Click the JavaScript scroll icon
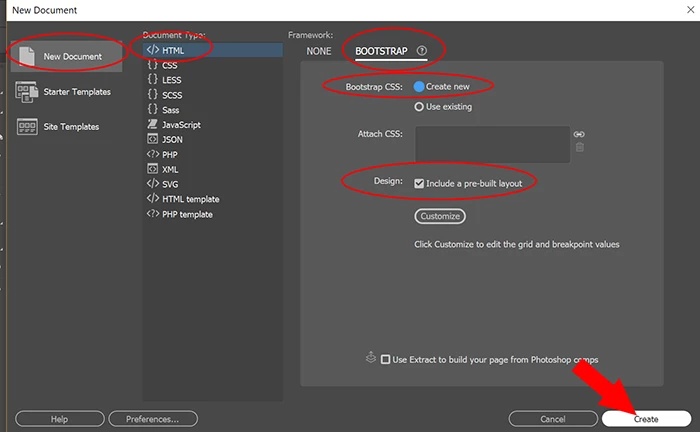This screenshot has height=432, width=700. [x=153, y=124]
